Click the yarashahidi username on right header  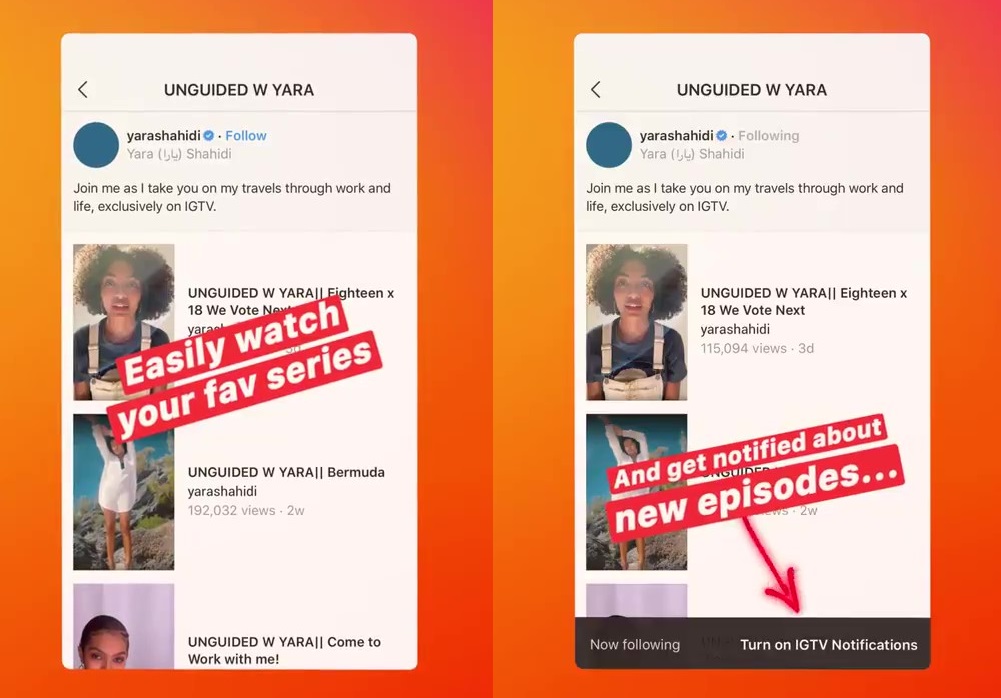point(677,135)
